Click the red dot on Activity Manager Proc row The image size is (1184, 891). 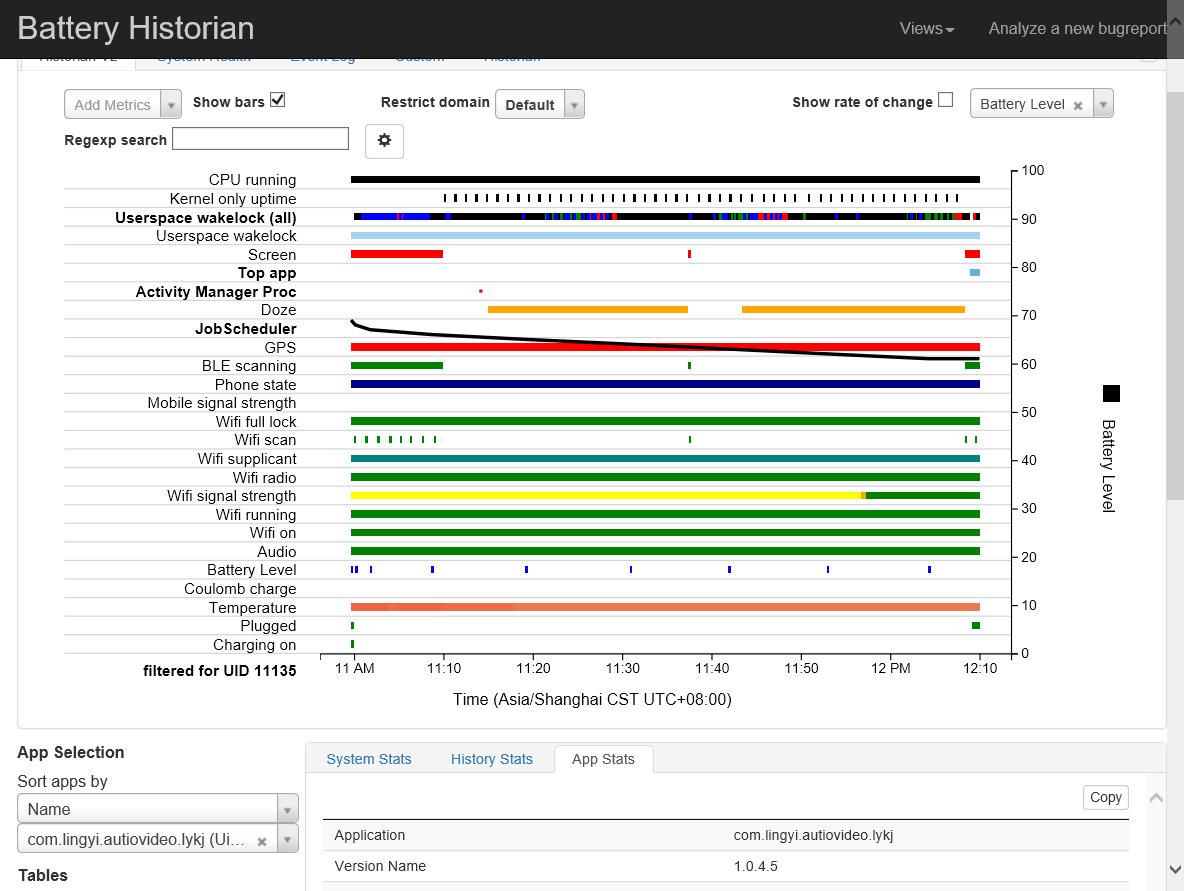481,291
